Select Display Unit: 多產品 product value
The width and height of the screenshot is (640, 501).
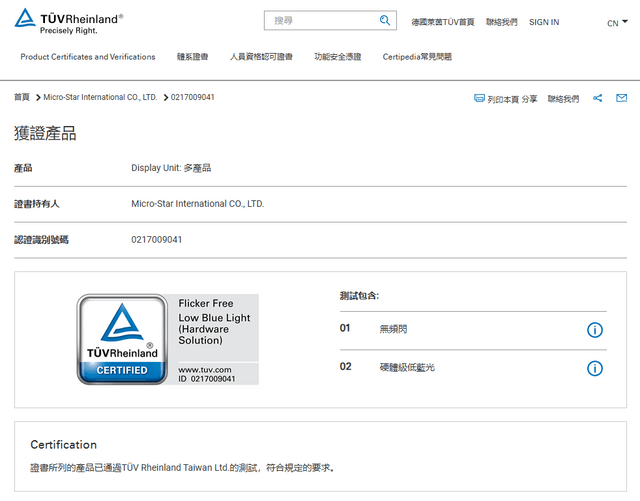171,168
